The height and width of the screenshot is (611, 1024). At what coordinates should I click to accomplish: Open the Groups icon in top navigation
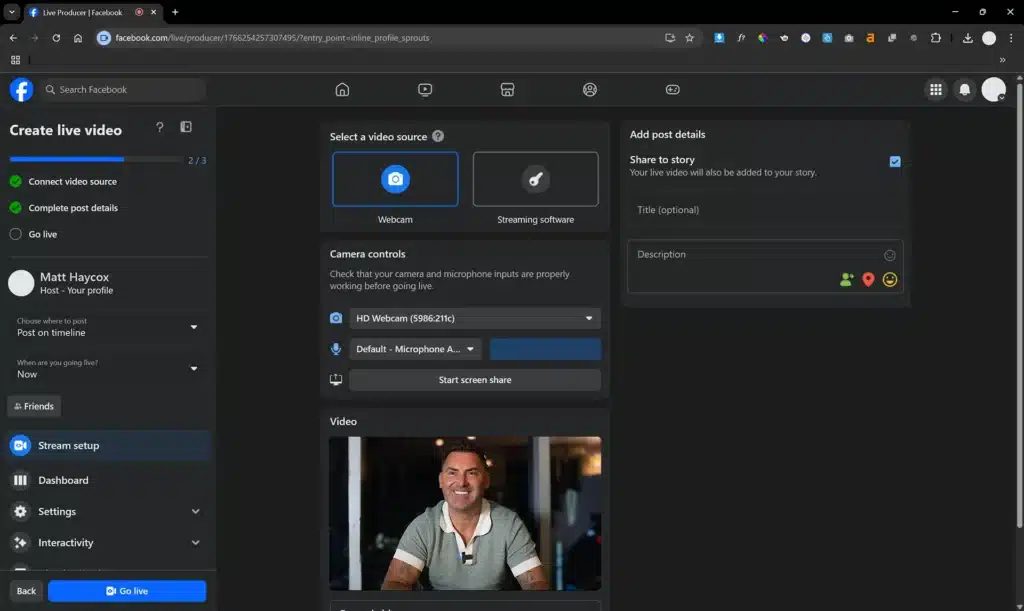click(x=590, y=89)
